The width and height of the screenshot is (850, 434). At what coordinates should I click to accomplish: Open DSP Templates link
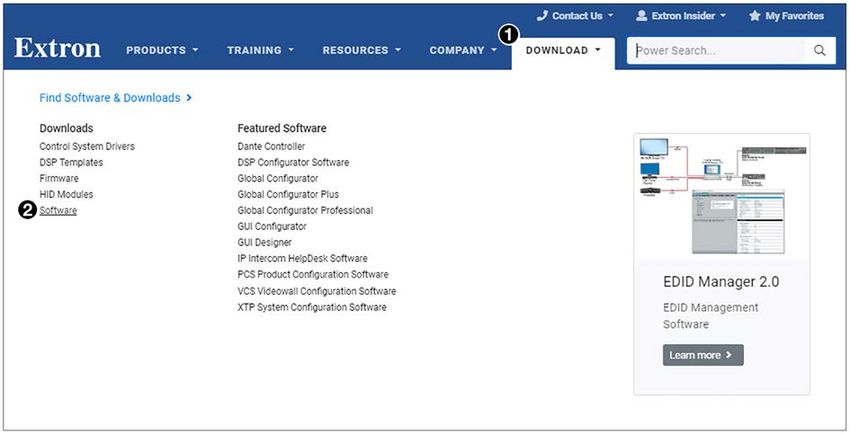click(x=71, y=163)
